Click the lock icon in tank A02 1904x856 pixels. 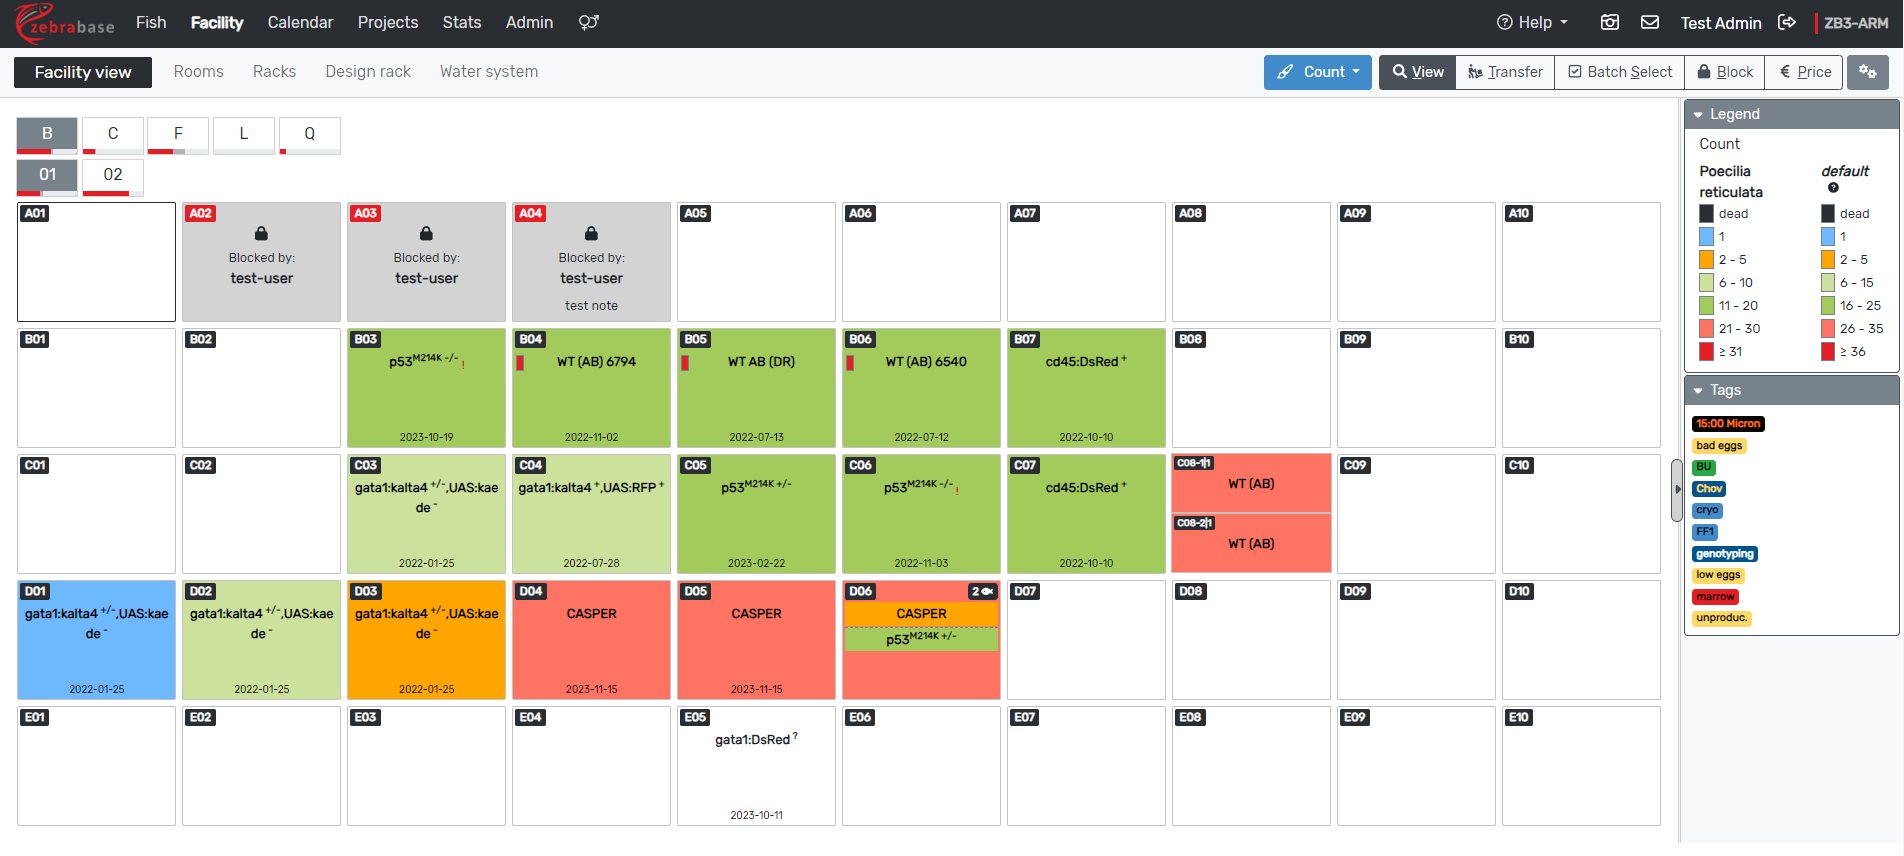coord(261,233)
